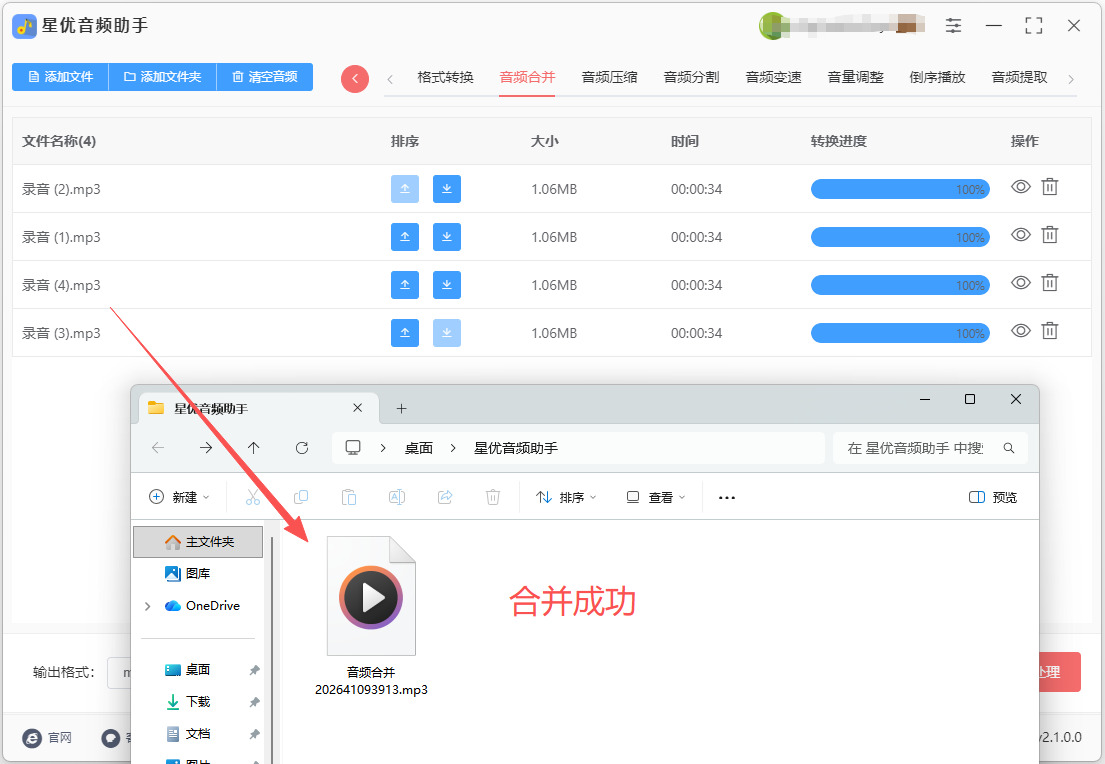Click the red collapse arrow circle button
The height and width of the screenshot is (764, 1105).
coord(354,78)
